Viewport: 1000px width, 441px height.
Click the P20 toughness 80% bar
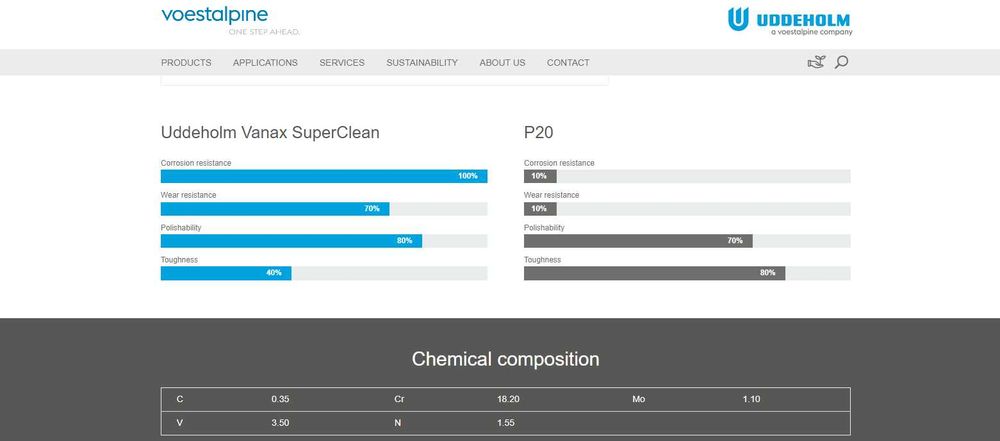click(x=654, y=273)
